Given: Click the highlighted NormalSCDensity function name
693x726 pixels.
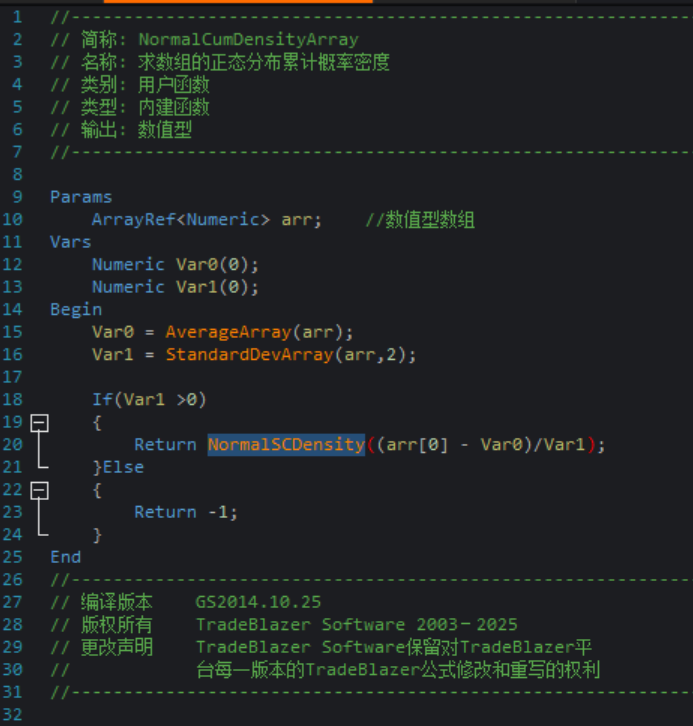Looking at the screenshot, I should (286, 445).
